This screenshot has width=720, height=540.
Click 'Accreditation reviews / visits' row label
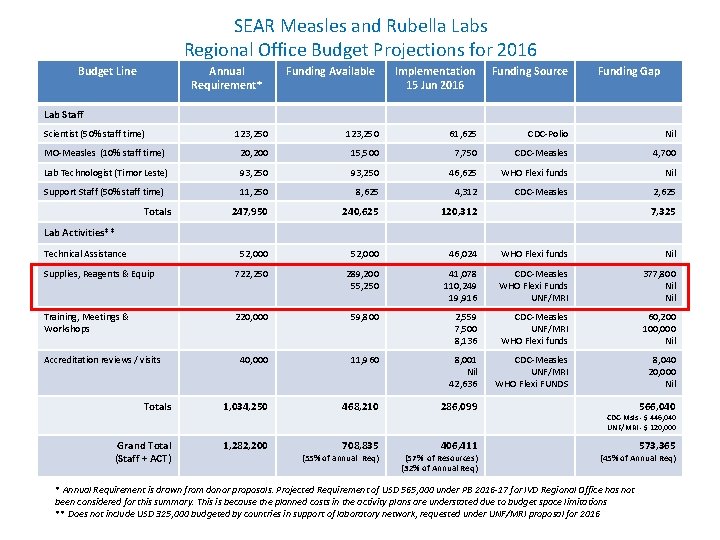tap(102, 360)
